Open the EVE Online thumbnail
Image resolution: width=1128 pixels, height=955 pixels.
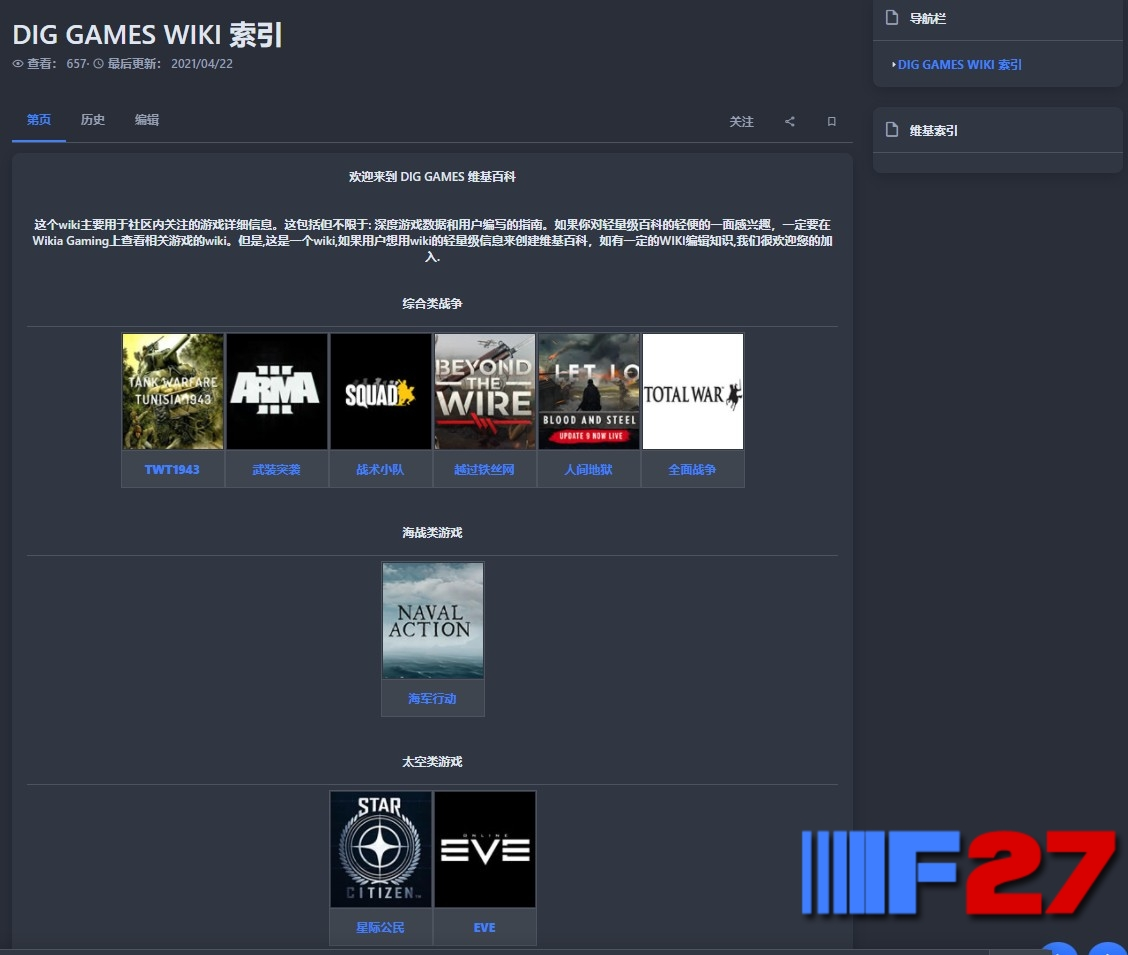tap(485, 849)
